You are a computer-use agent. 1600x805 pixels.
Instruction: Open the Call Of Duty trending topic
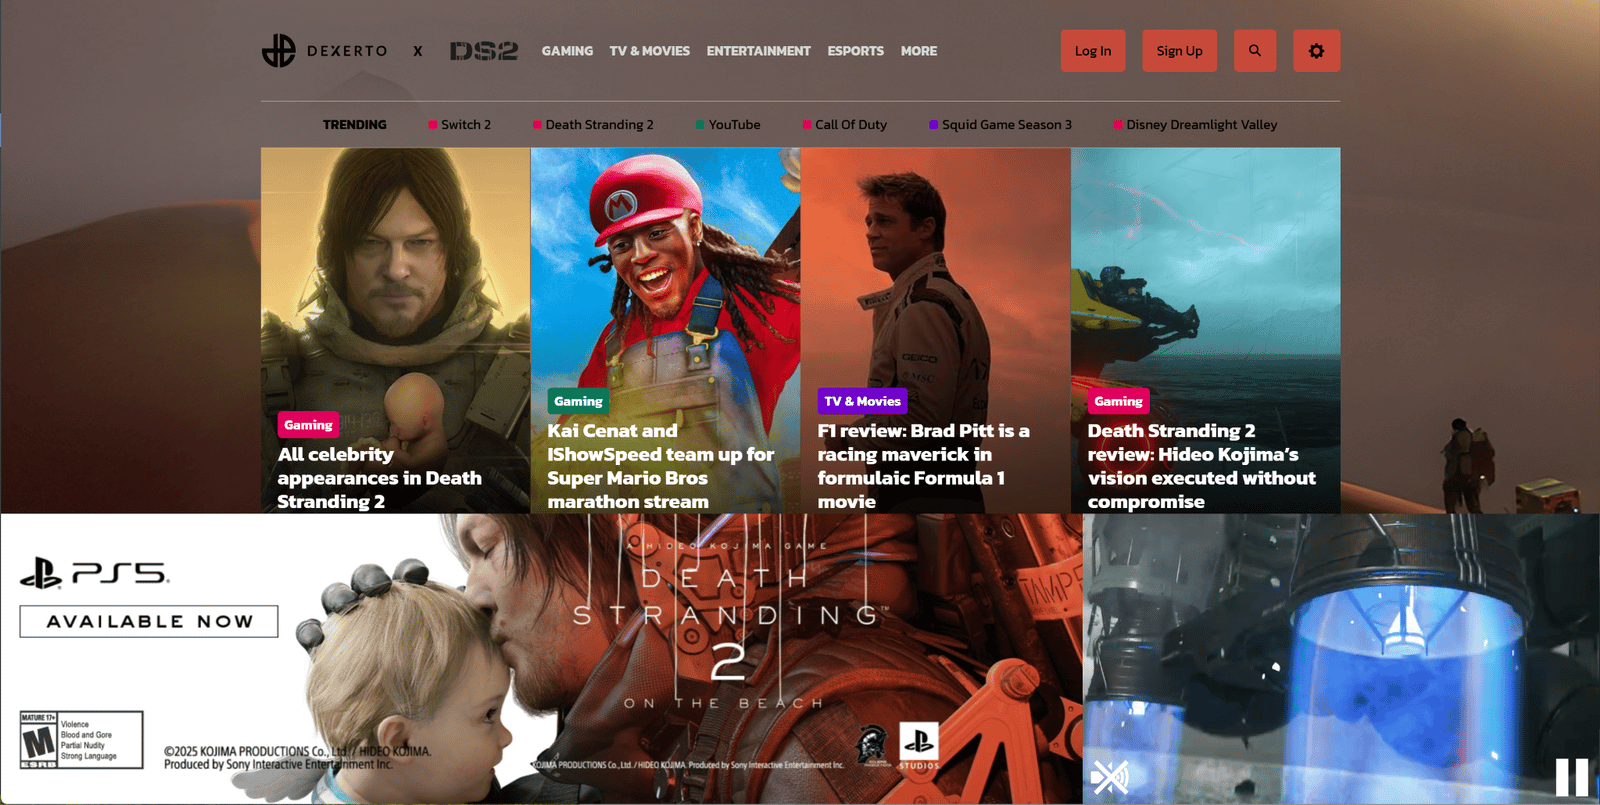coord(845,125)
